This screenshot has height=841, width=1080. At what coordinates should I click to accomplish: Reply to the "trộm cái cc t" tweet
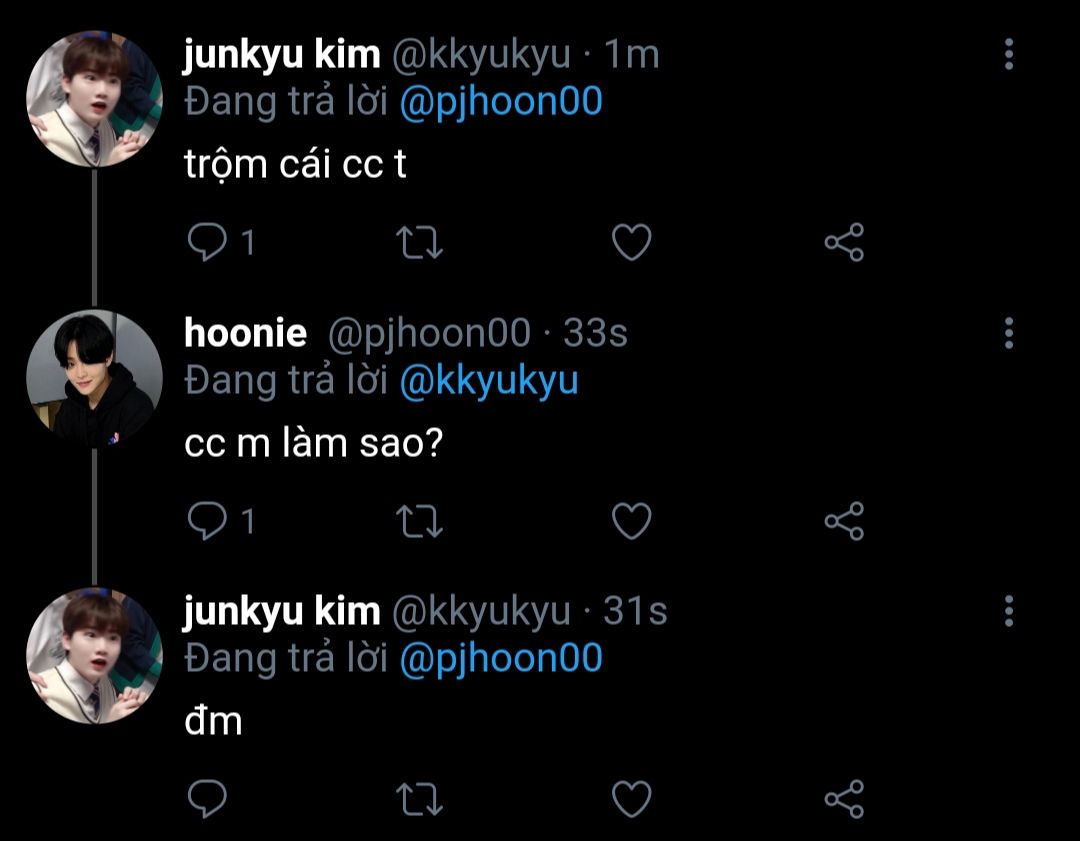(x=207, y=242)
